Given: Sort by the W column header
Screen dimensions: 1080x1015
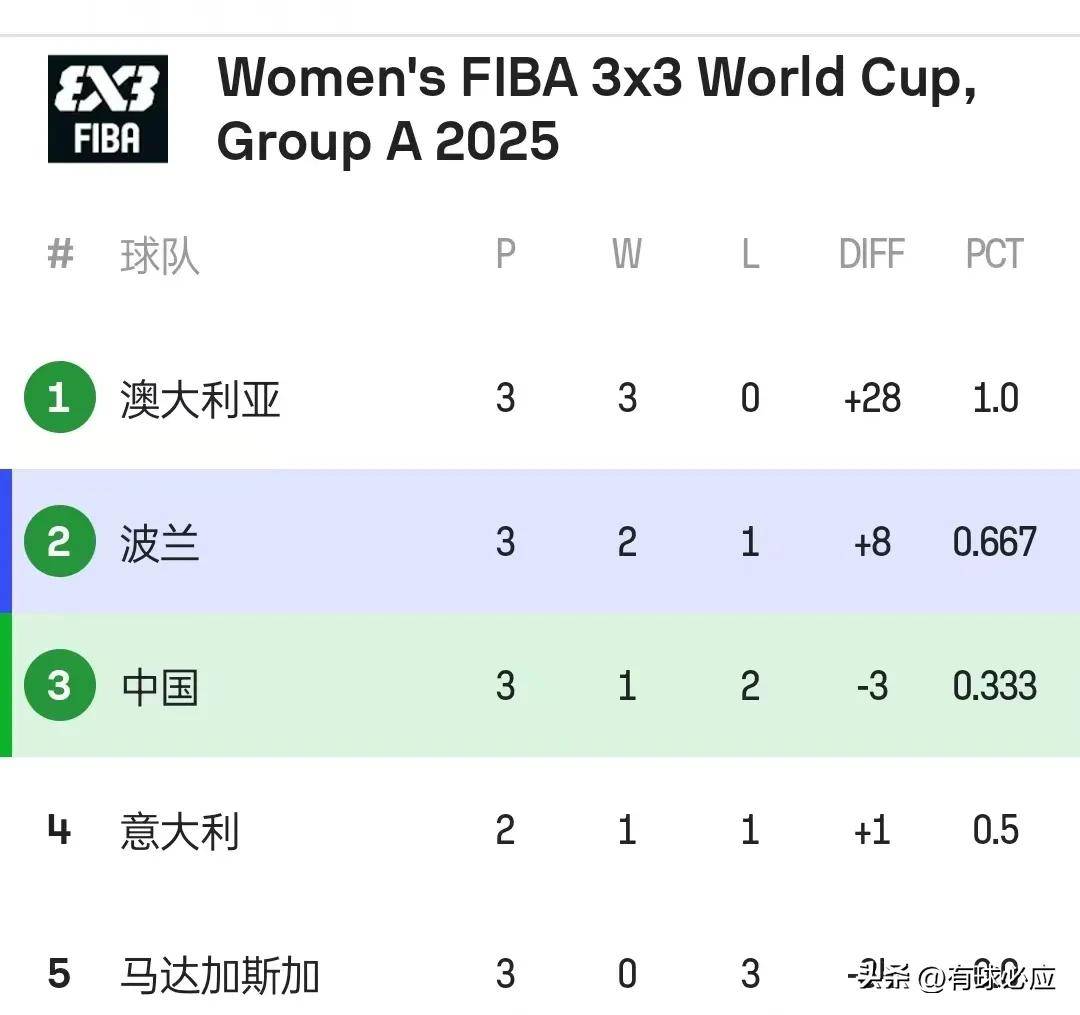Looking at the screenshot, I should (x=627, y=253).
